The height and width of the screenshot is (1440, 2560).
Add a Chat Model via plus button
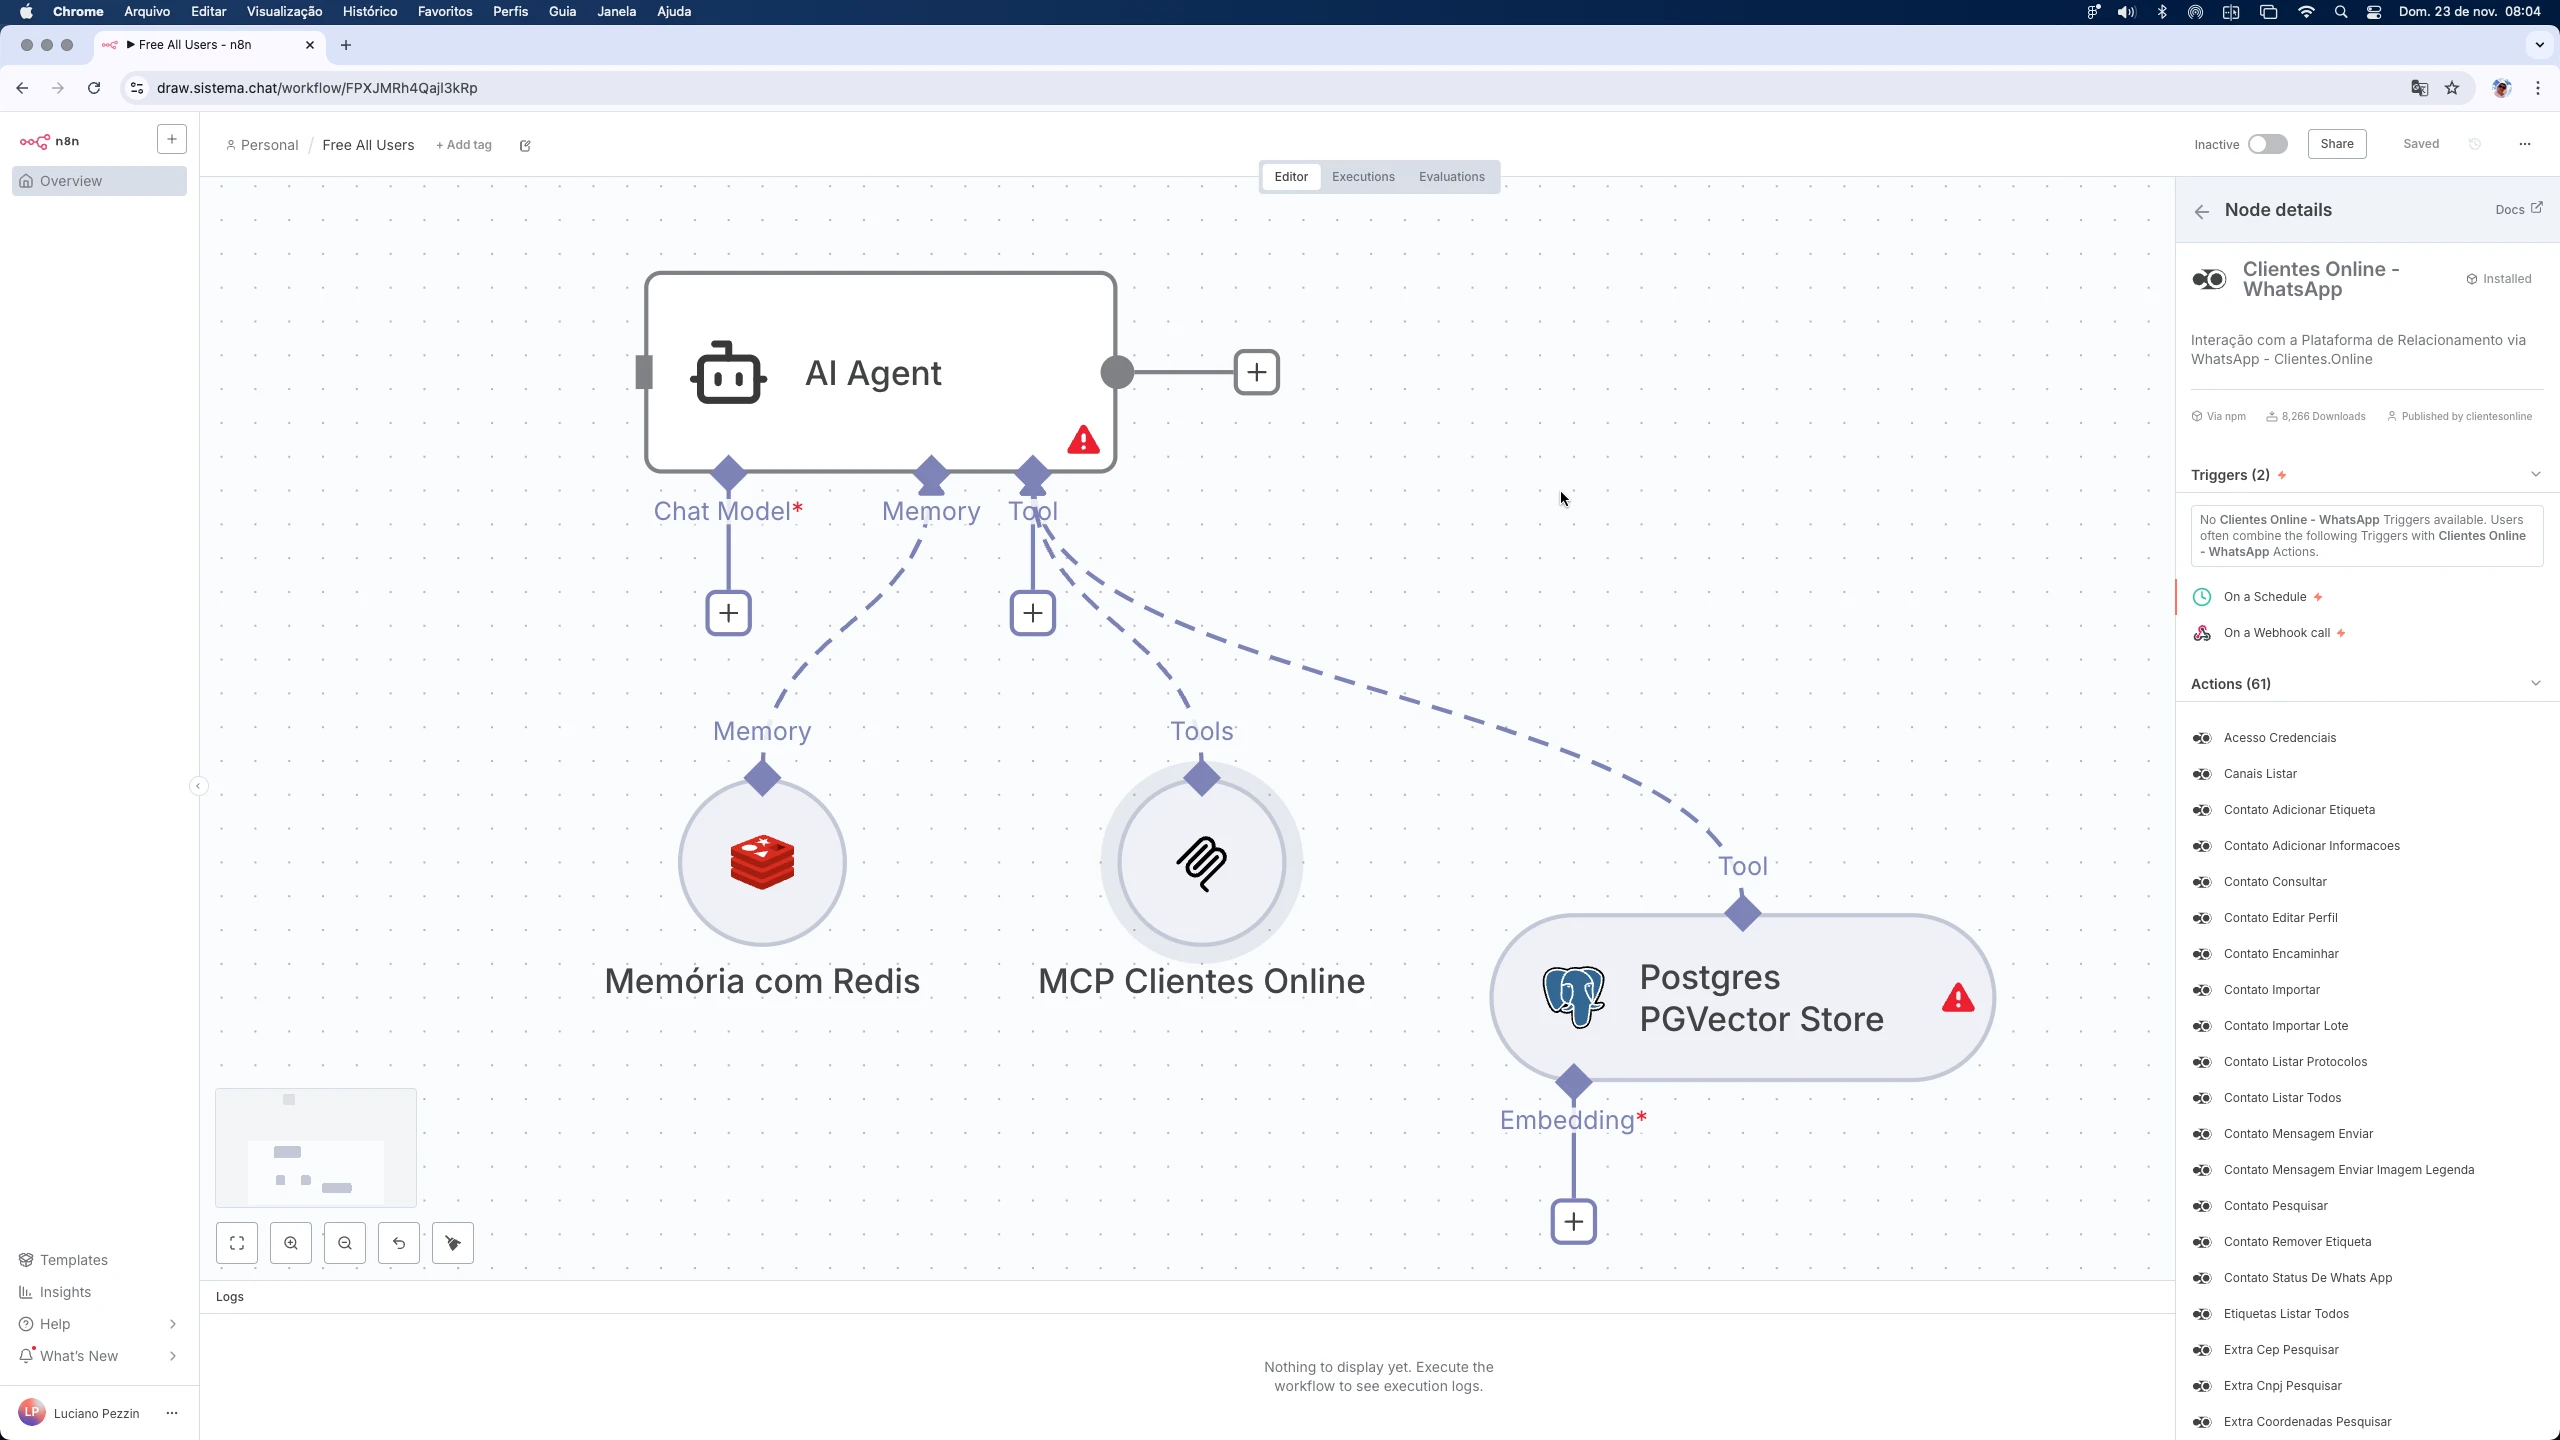(x=729, y=613)
